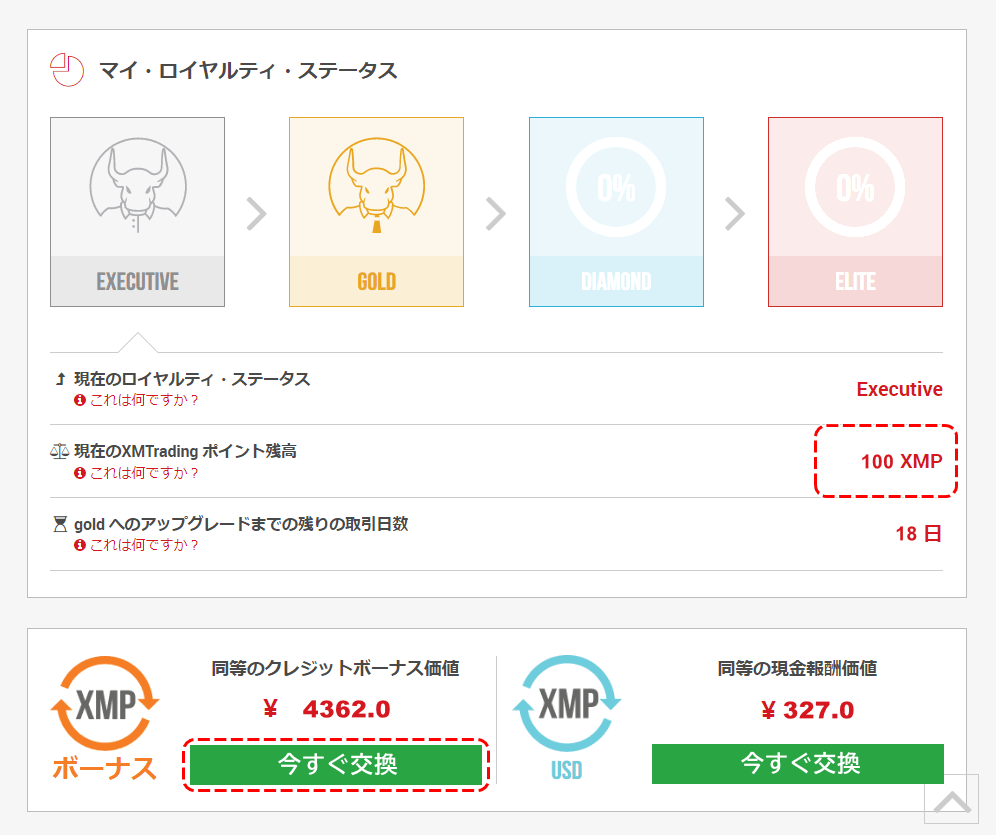Open これは何ですか？ under 現在のロイヤルティ・ステータス
Viewport: 996px width, 835px height.
pyautogui.click(x=145, y=400)
